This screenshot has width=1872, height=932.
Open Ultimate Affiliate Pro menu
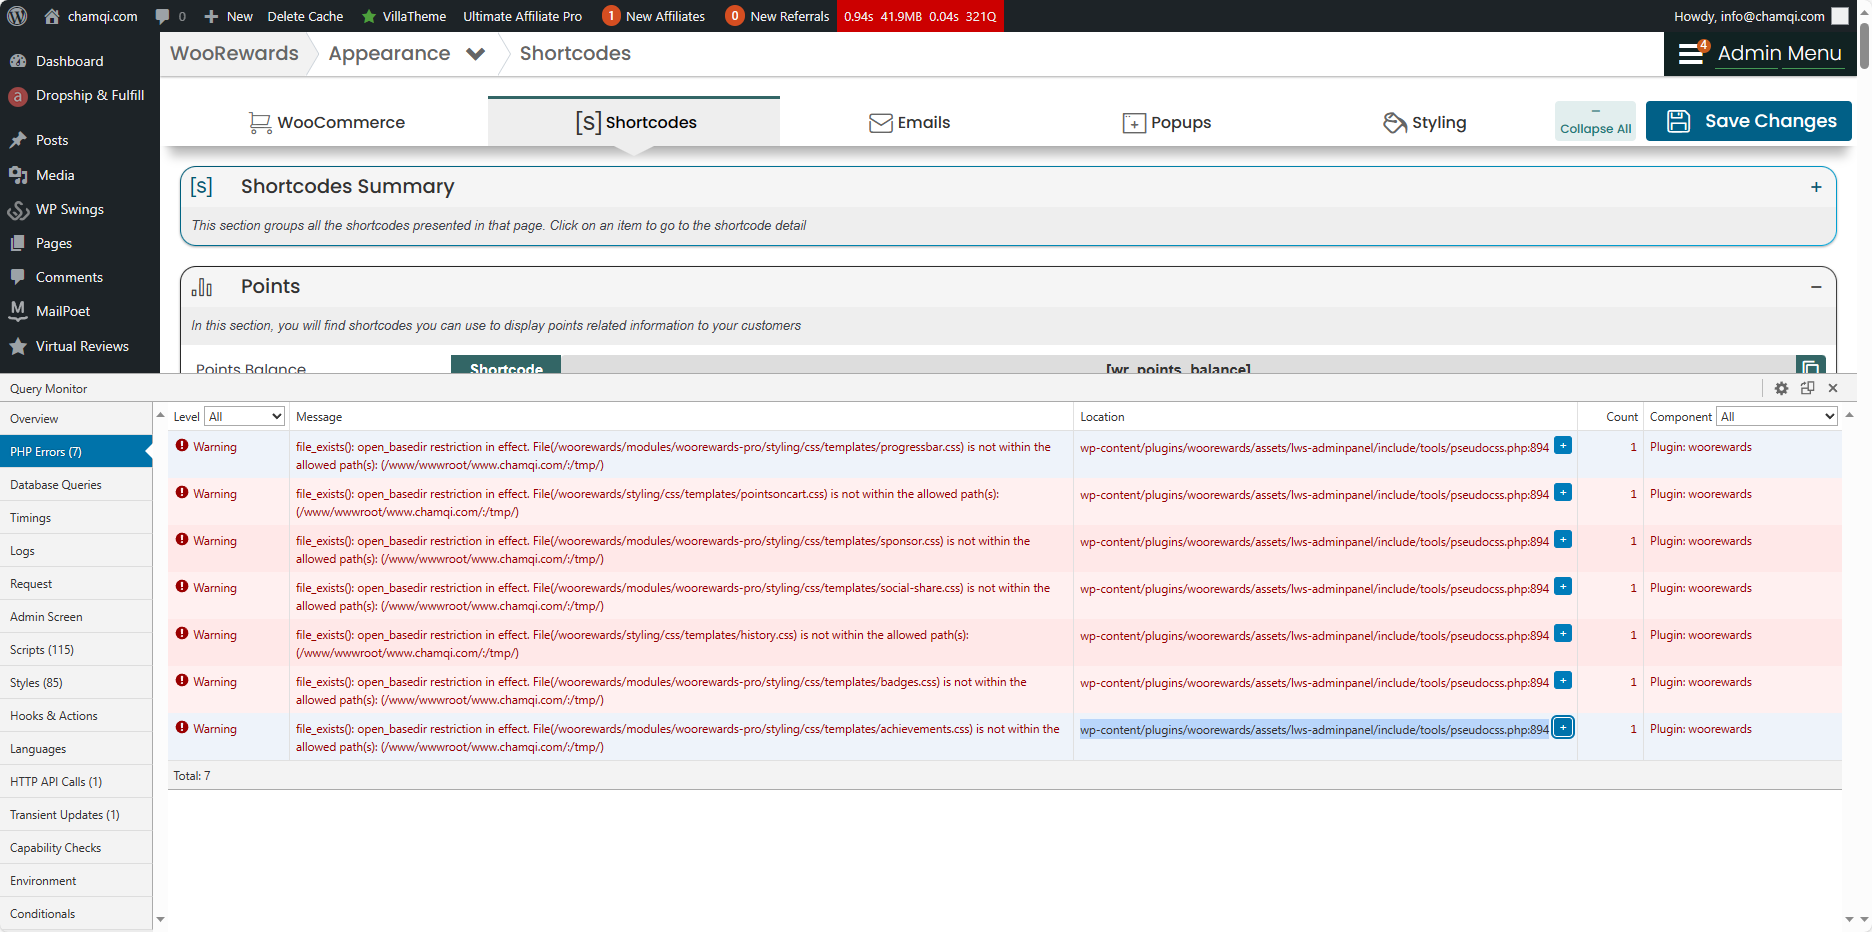pyautogui.click(x=522, y=16)
